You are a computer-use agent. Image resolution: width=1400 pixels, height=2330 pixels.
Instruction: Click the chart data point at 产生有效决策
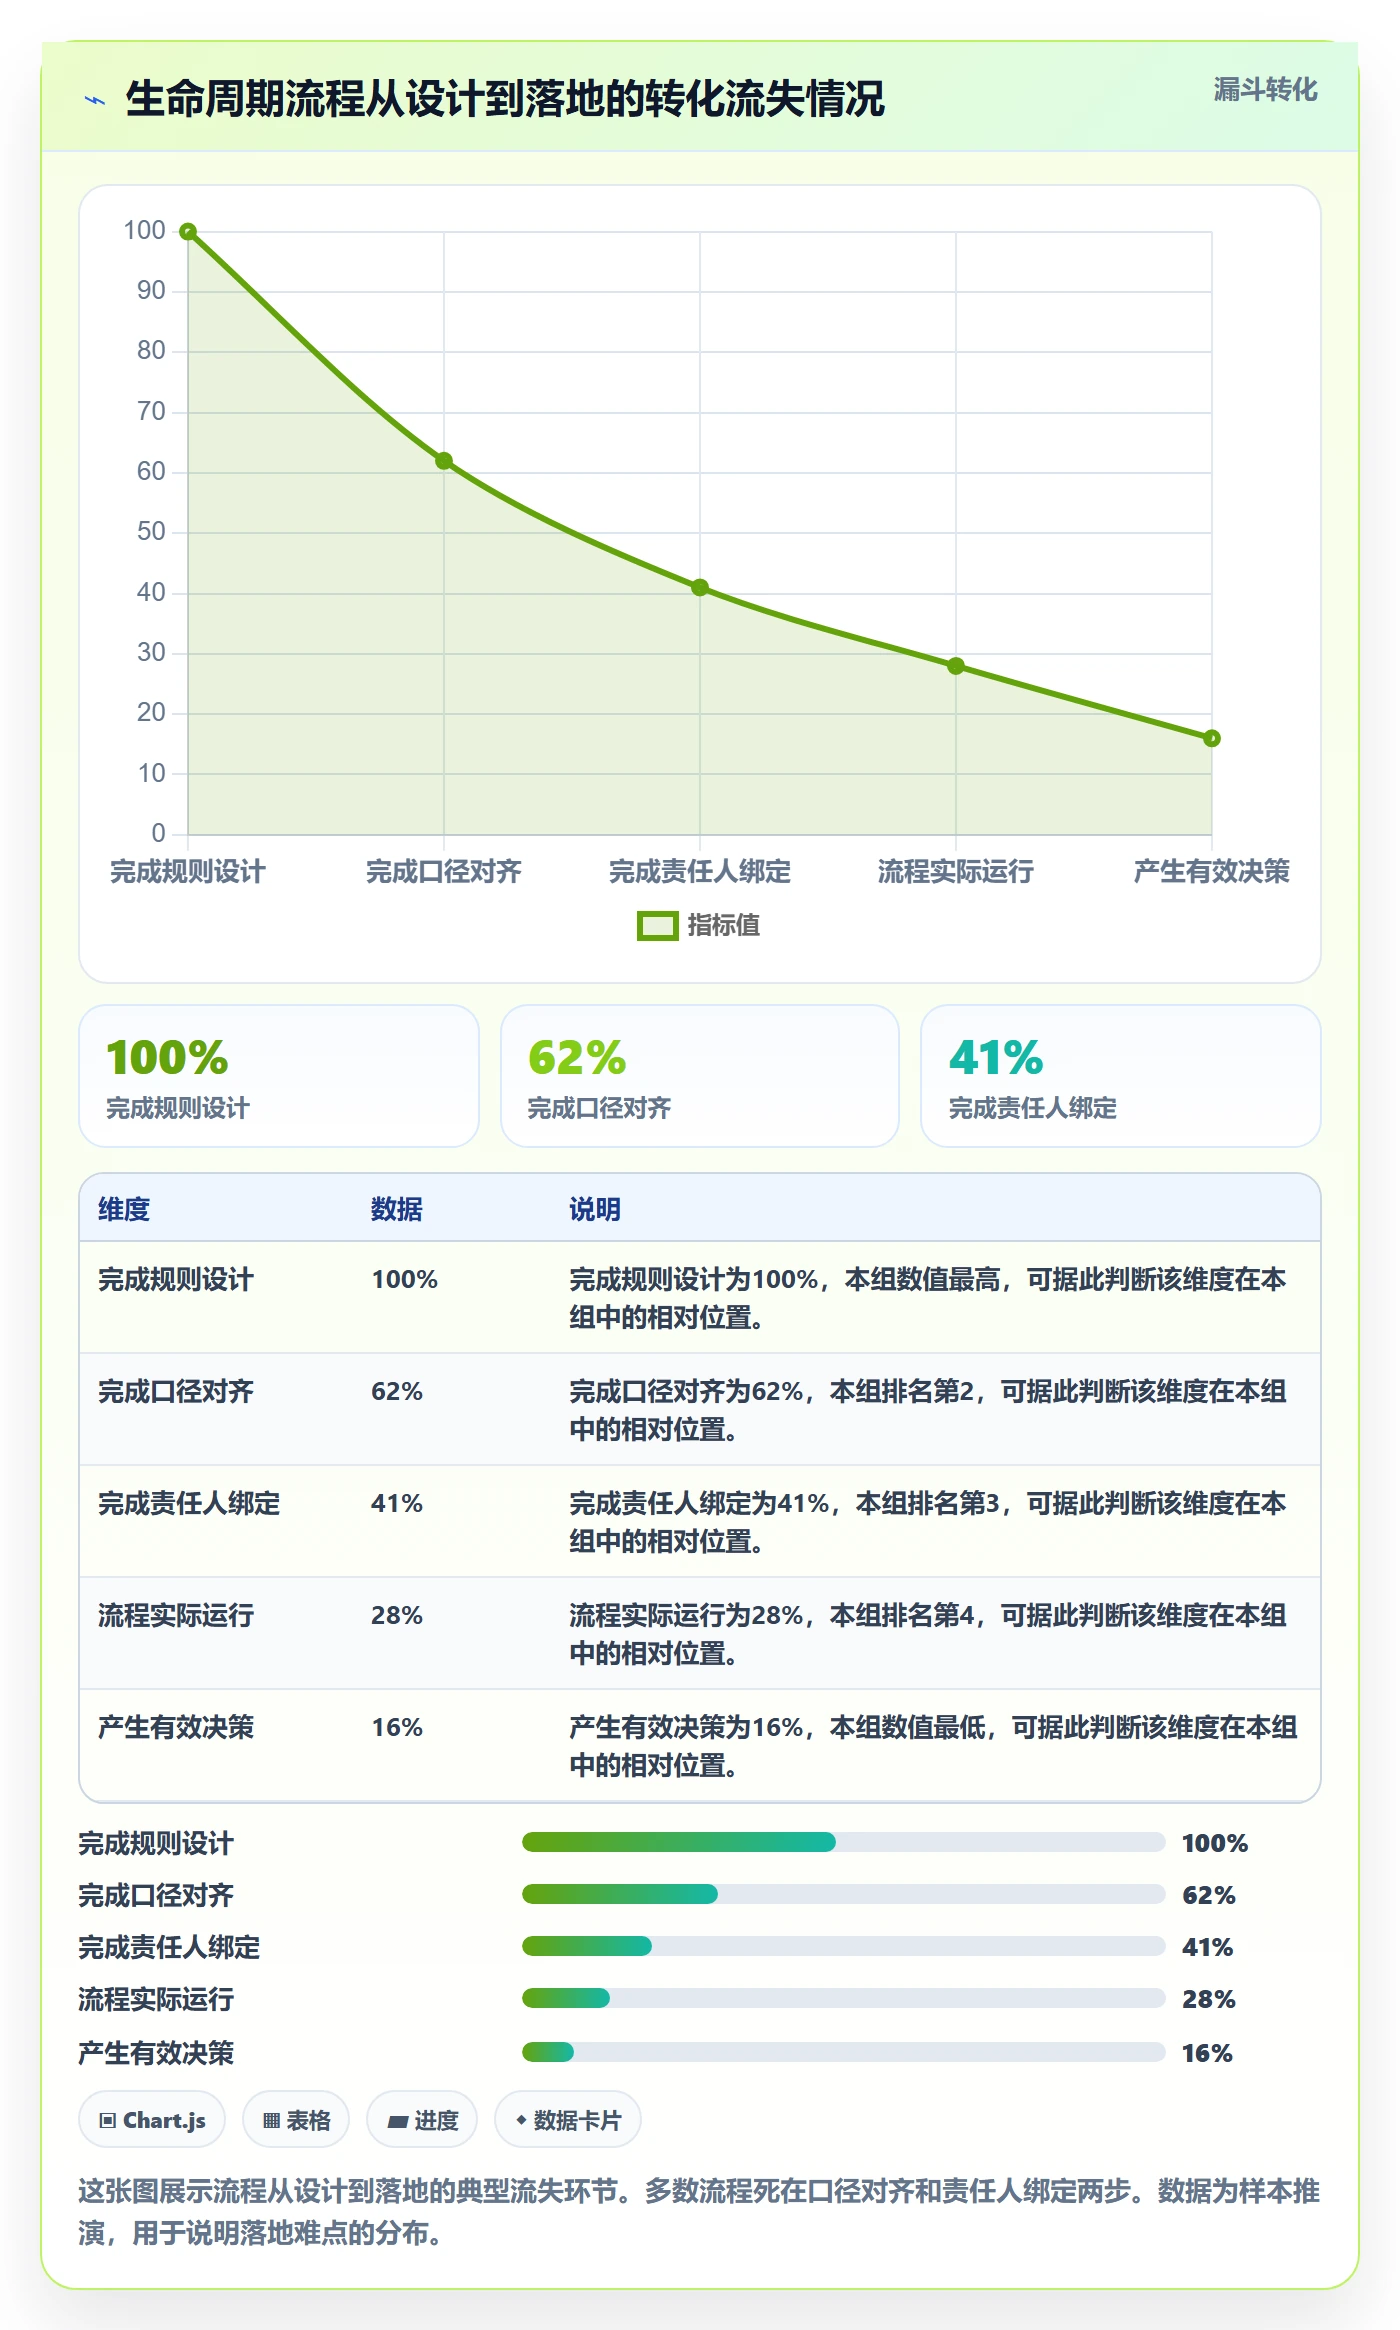(x=1212, y=739)
